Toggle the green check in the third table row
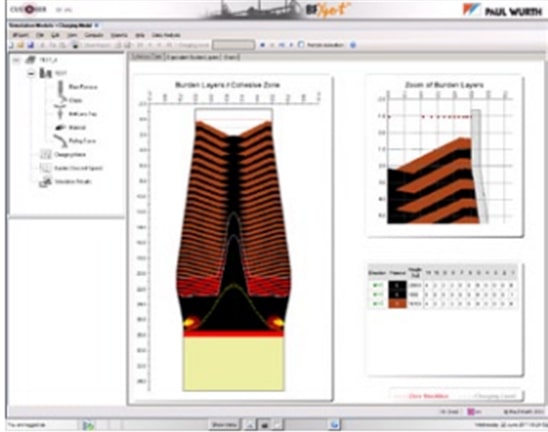This screenshot has height=432, width=548. click(377, 304)
